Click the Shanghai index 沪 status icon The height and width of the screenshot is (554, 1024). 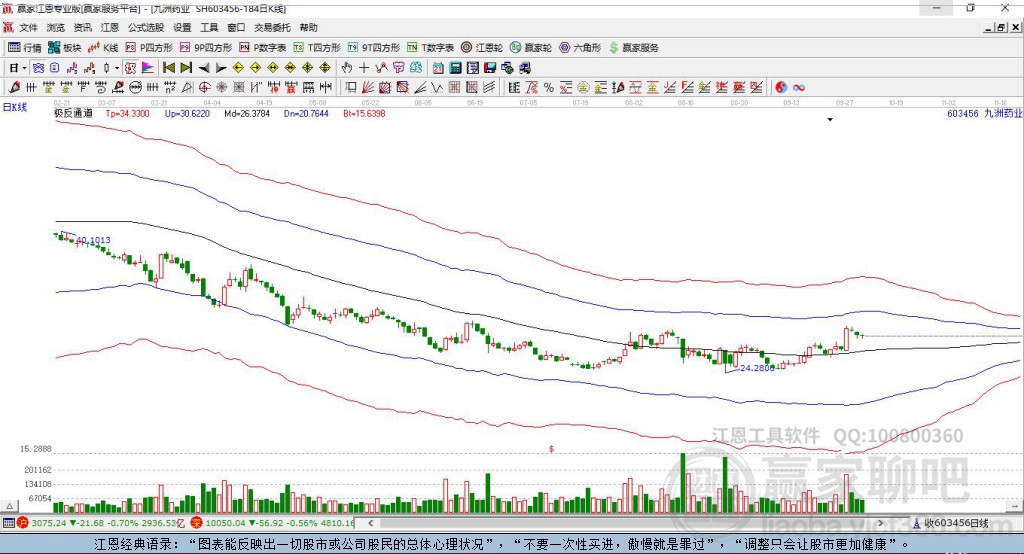point(23,523)
